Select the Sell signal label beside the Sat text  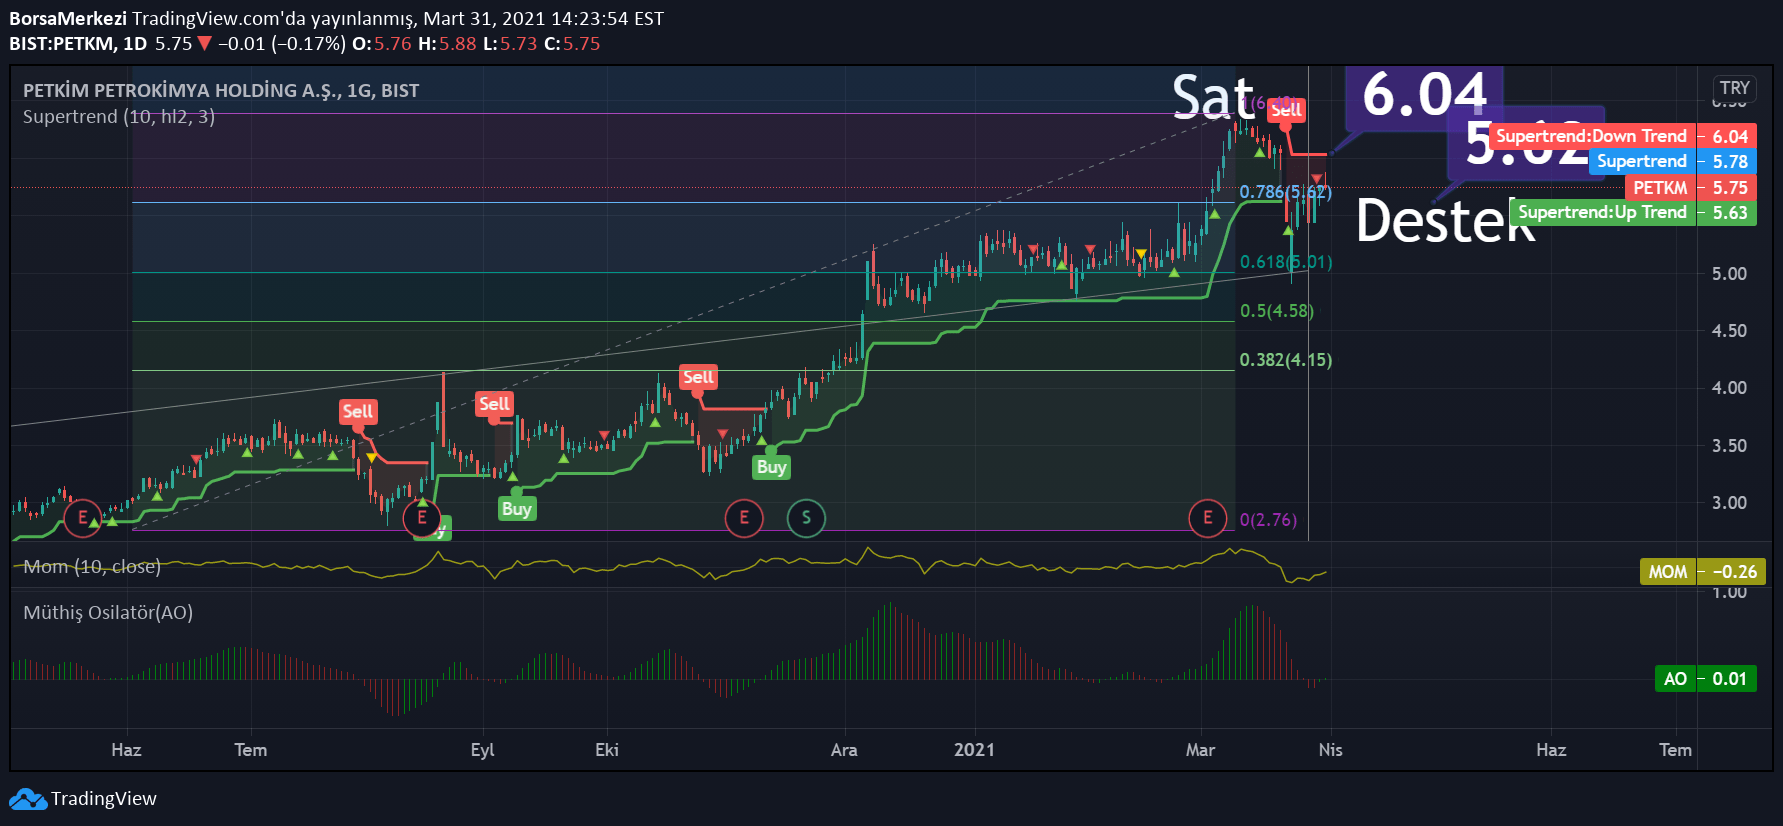1287,110
